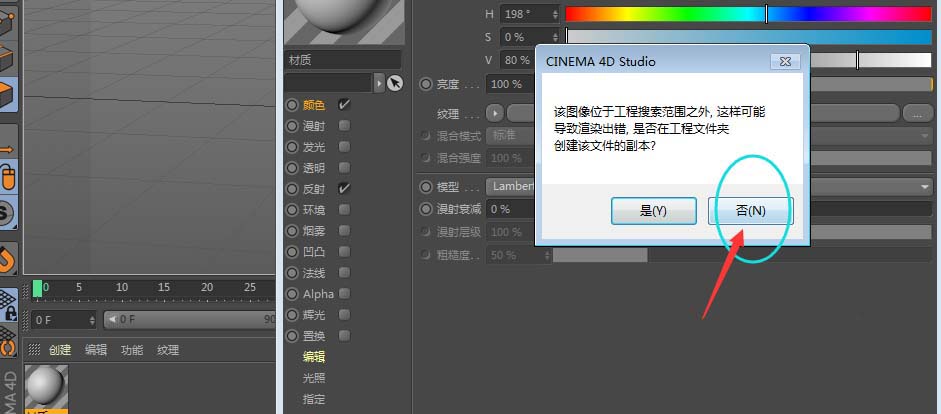Disable the 反射 channel checkbox
This screenshot has height=414, width=941.
pos(344,188)
